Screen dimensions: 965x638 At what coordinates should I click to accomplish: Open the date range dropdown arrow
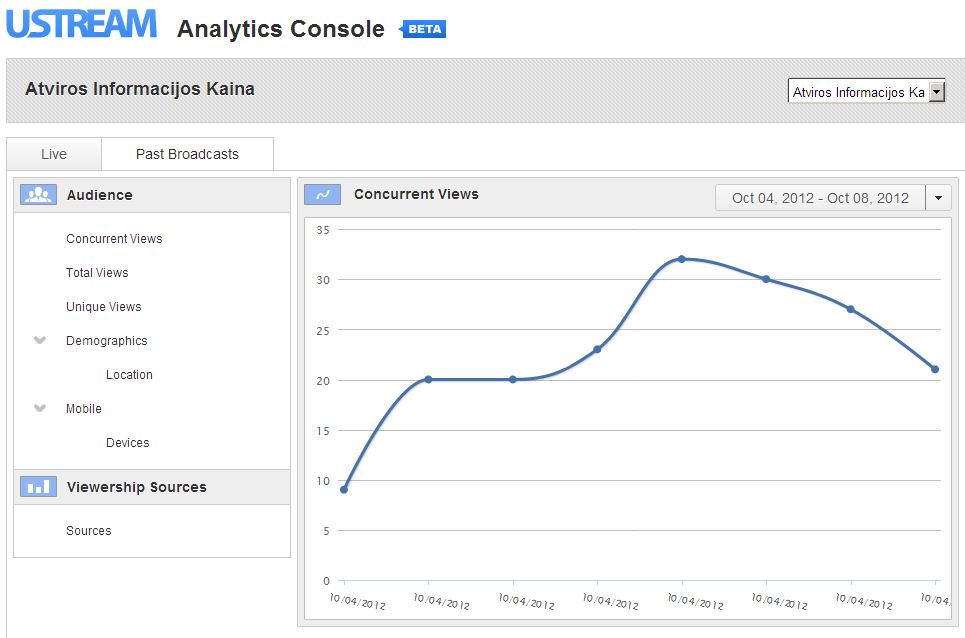coord(938,198)
